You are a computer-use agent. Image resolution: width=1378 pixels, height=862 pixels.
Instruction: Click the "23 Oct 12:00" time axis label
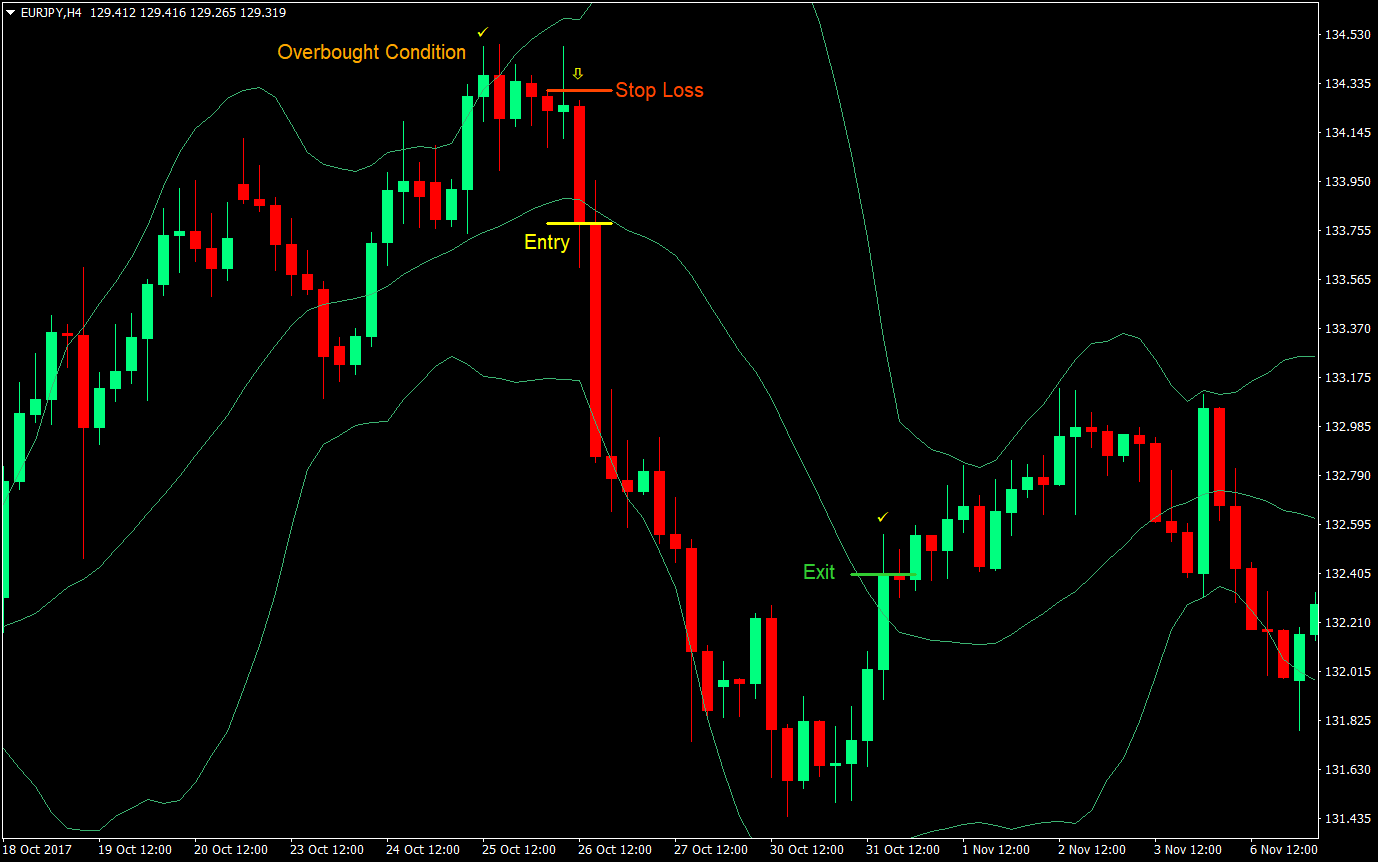point(327,850)
